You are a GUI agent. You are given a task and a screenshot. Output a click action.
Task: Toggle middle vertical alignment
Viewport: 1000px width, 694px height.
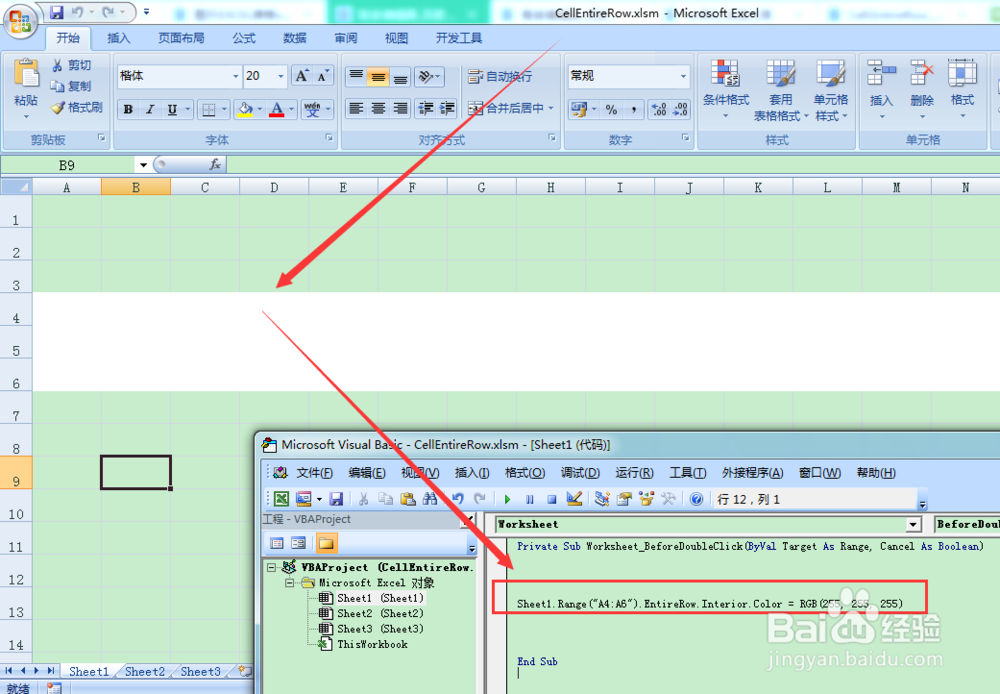(x=378, y=77)
